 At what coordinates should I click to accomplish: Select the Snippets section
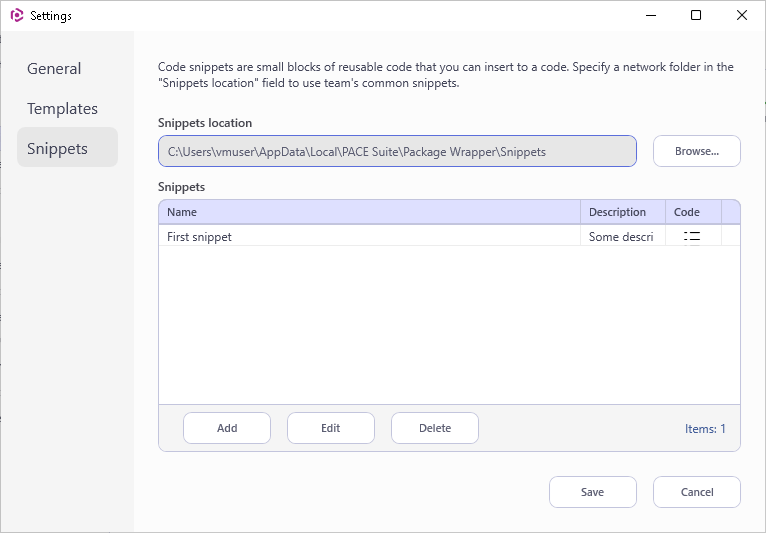click(67, 148)
